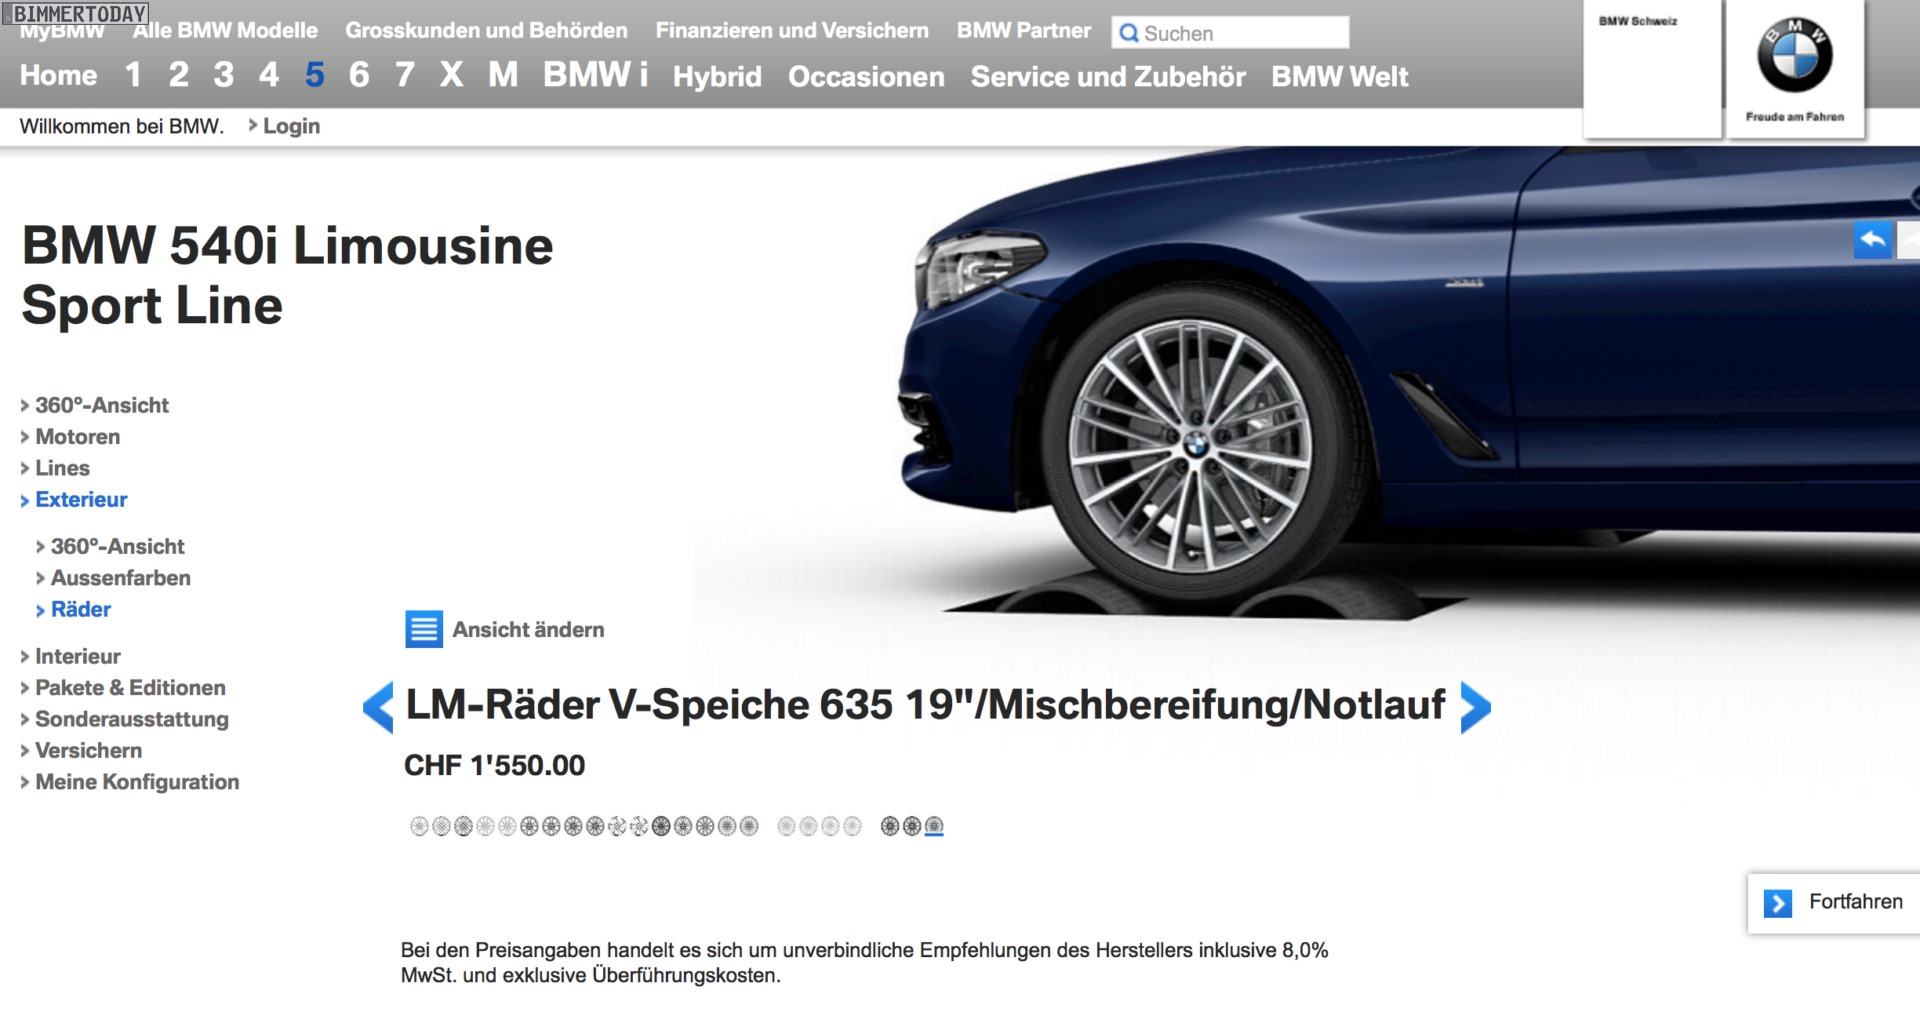Go to previous wheel with left arrow

pos(378,707)
